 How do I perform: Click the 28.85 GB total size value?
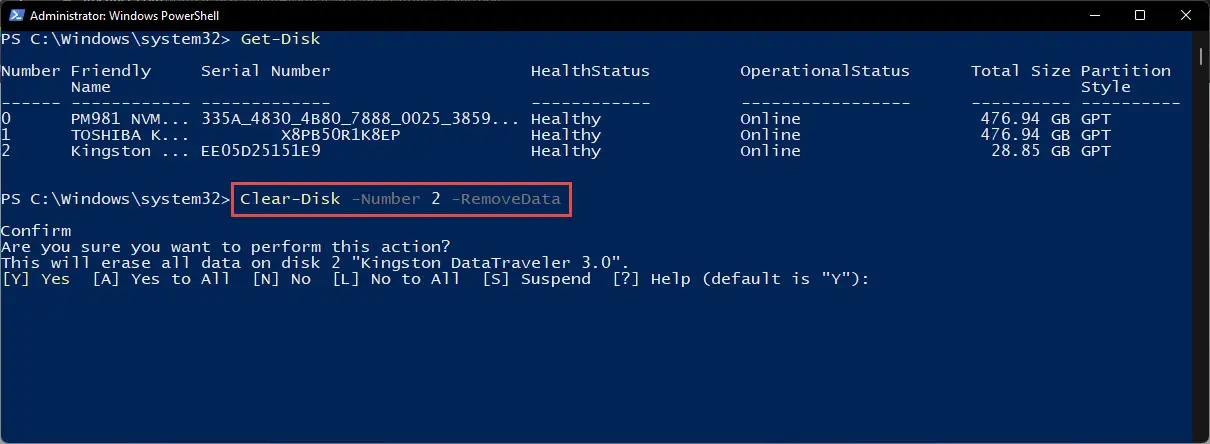pyautogui.click(x=1026, y=151)
